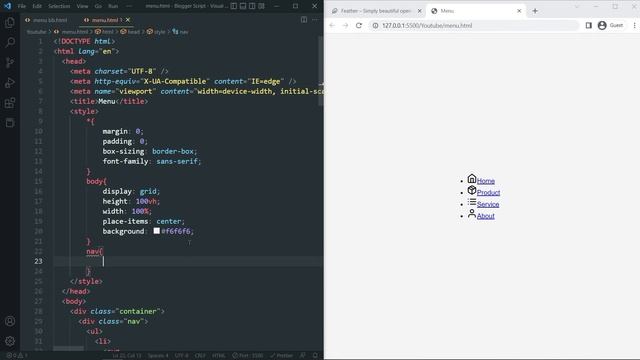This screenshot has height=360, width=640.
Task: Close the Menu browser tab
Action: 519,11
